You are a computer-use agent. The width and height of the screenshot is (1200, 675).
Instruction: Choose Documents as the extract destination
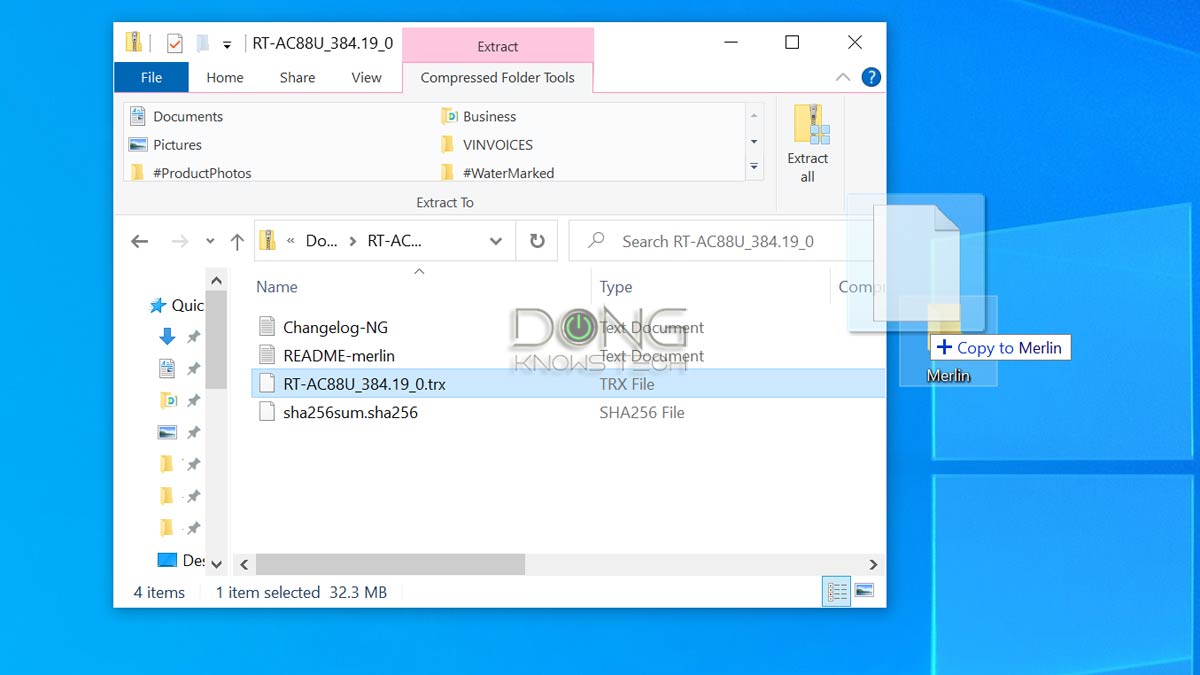pyautogui.click(x=187, y=117)
